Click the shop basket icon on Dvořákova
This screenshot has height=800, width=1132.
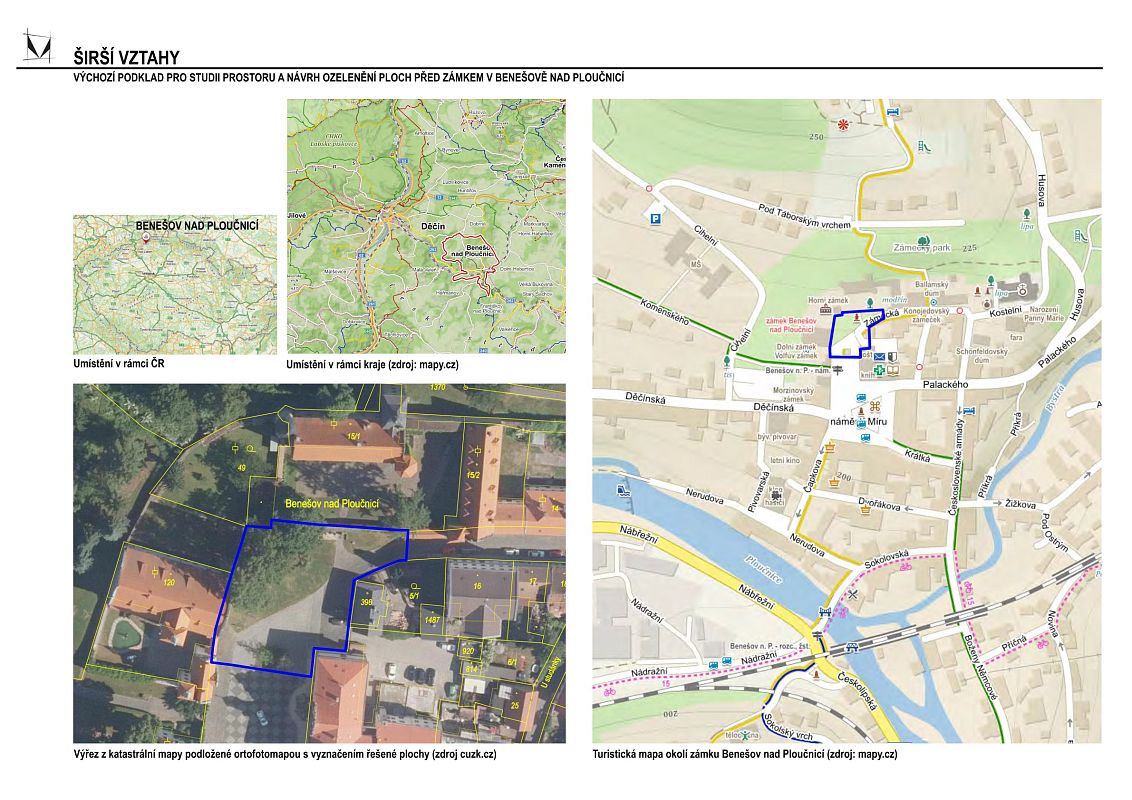866,510
